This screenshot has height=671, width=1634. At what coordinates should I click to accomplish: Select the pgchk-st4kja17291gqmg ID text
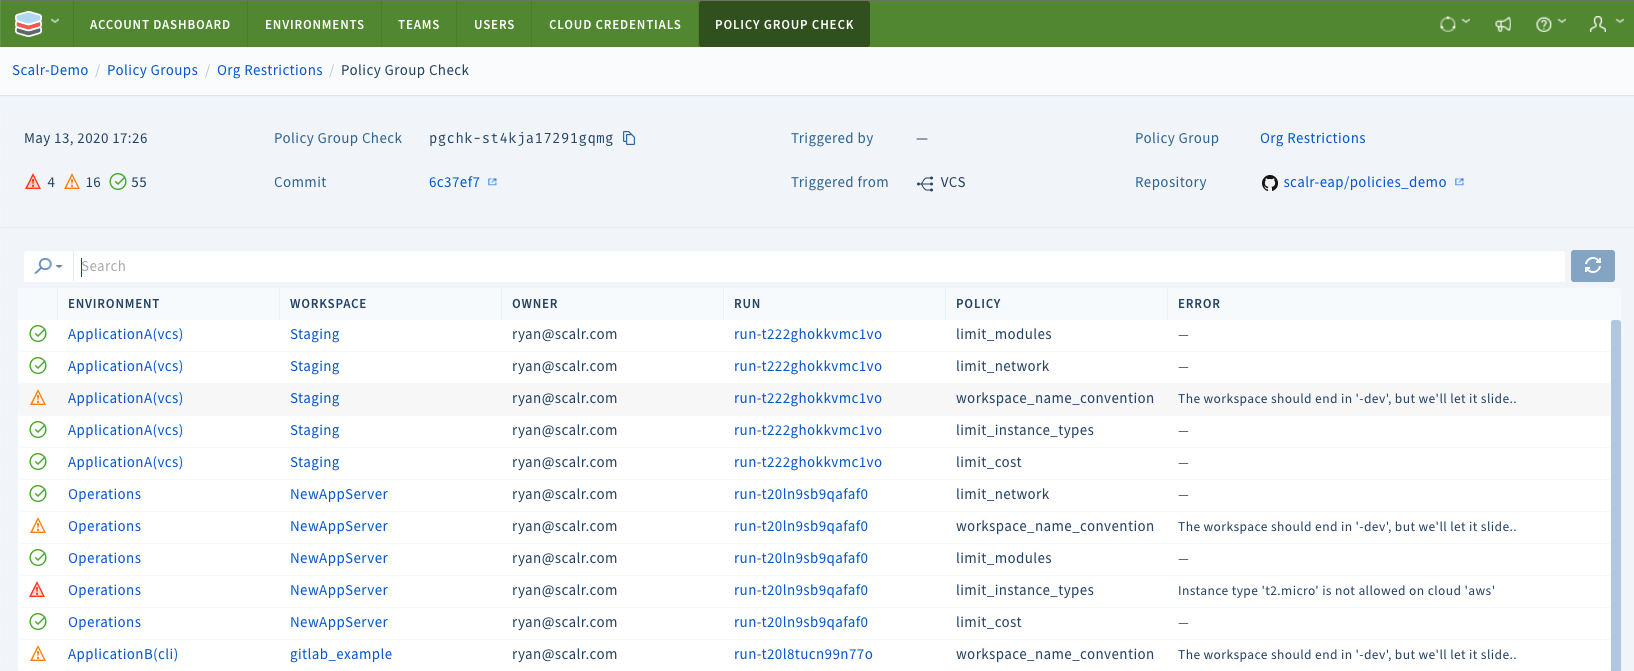(x=521, y=138)
